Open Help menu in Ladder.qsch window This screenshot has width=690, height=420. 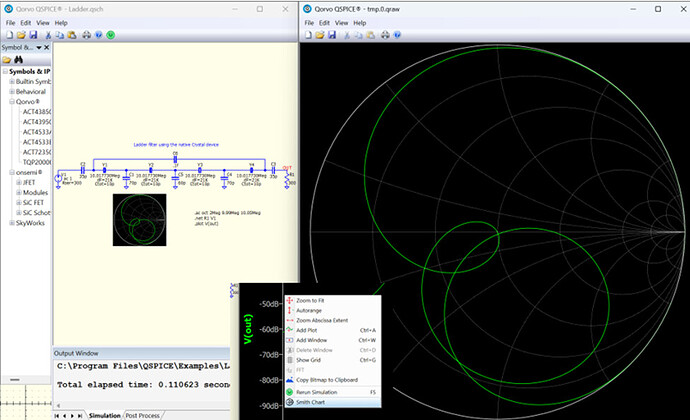click(x=61, y=23)
